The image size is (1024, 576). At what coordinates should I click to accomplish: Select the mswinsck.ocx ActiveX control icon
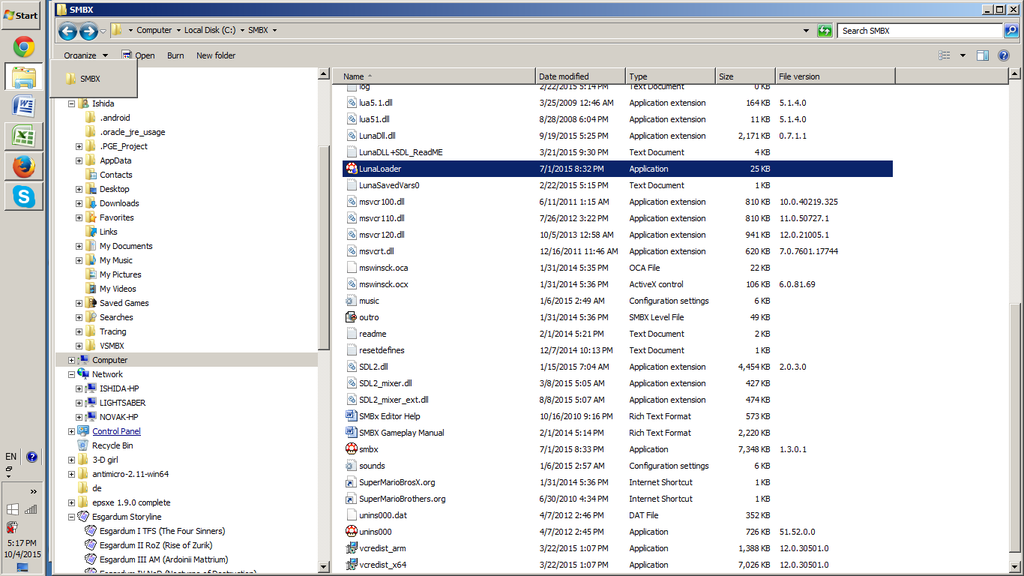click(351, 284)
